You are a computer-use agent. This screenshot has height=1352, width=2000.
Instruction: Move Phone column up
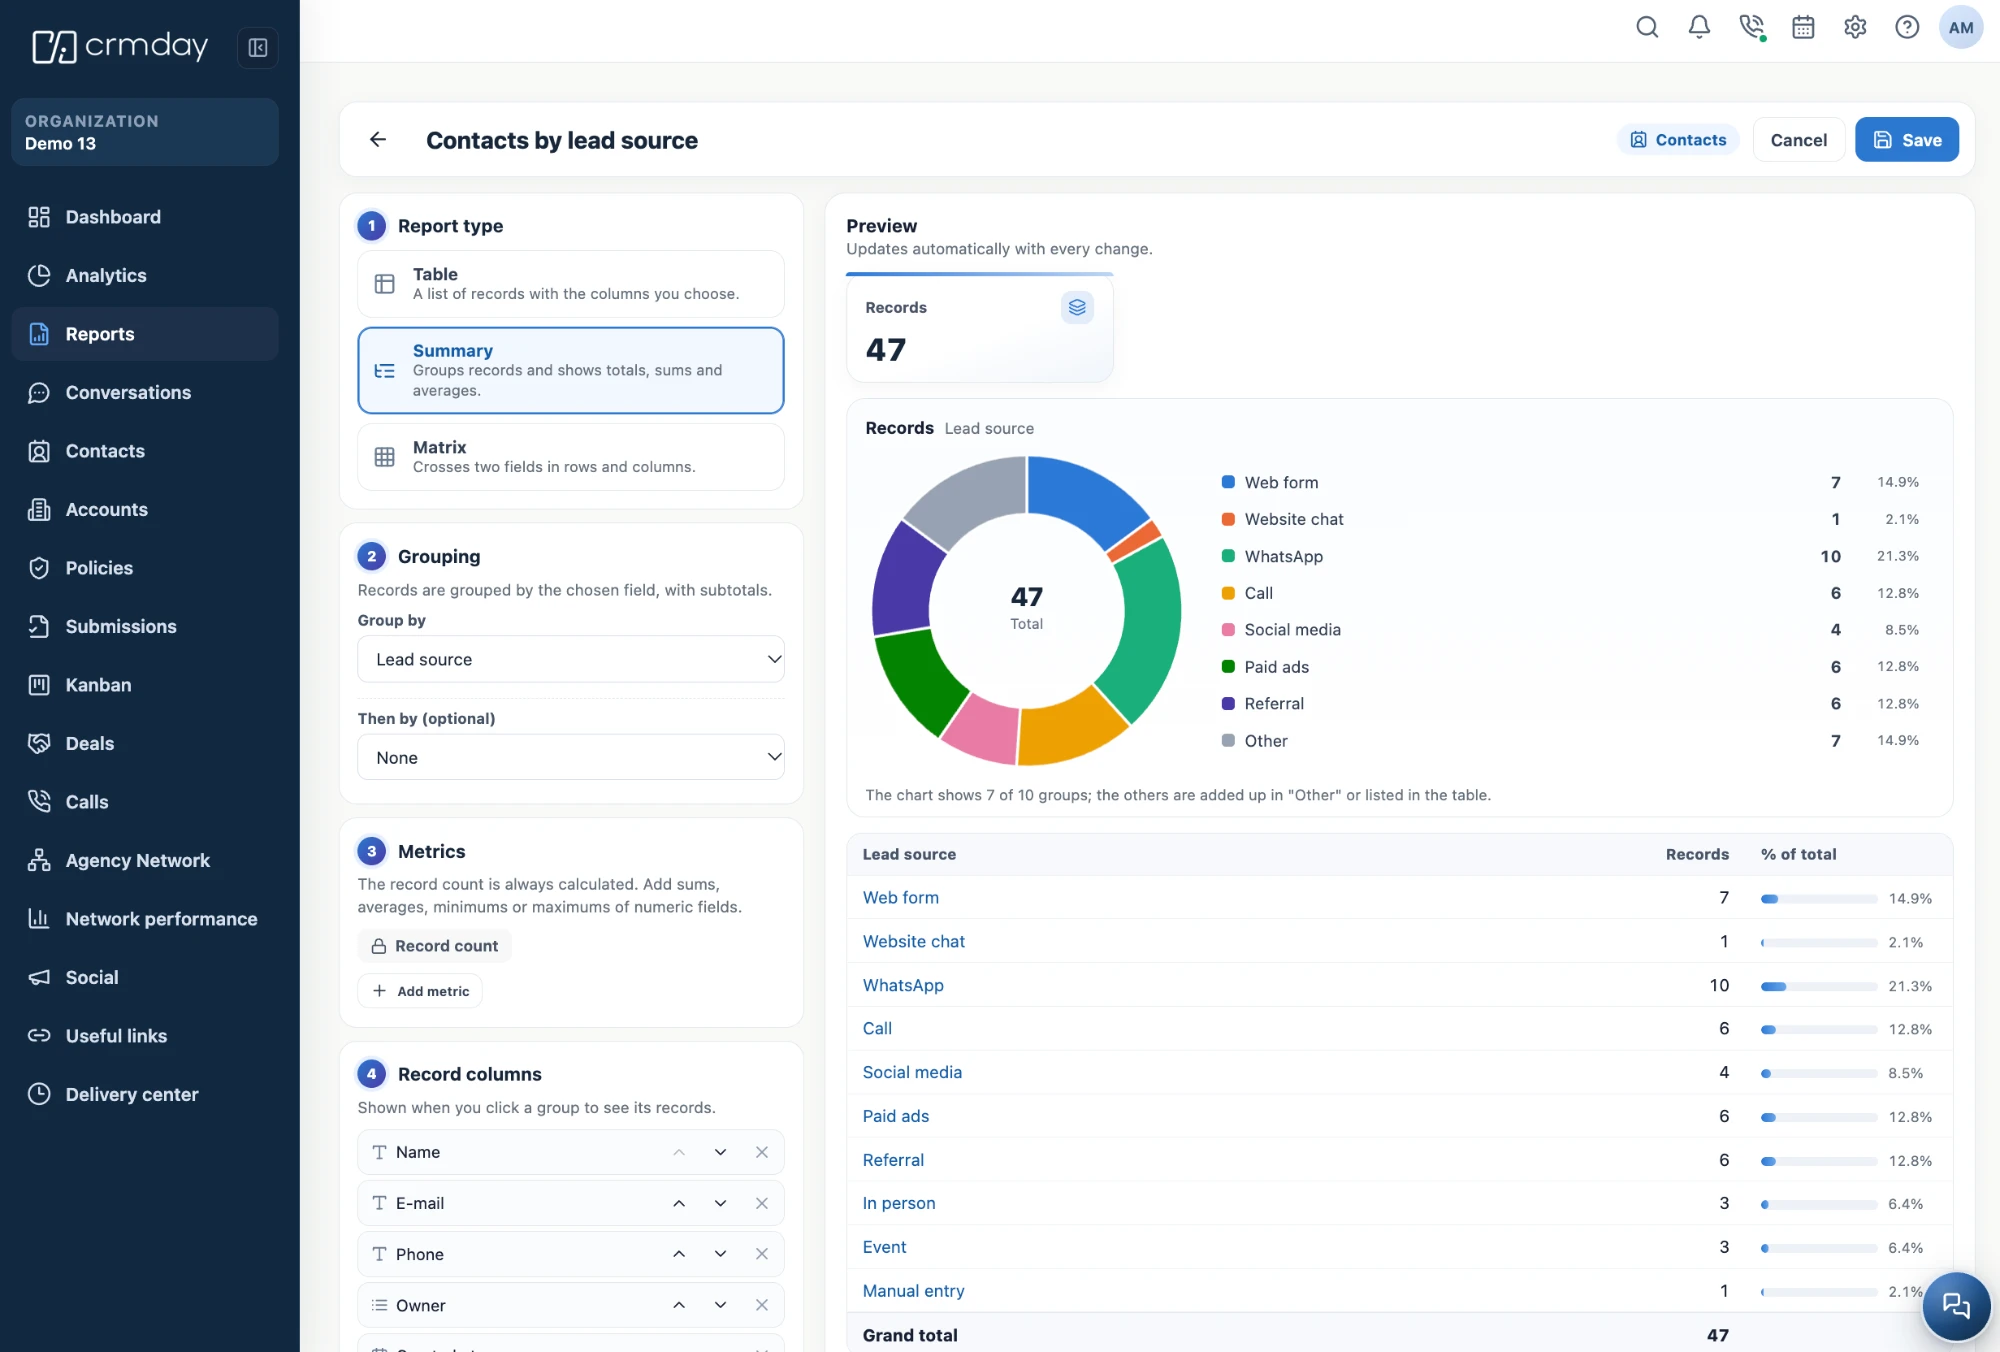[679, 1254]
